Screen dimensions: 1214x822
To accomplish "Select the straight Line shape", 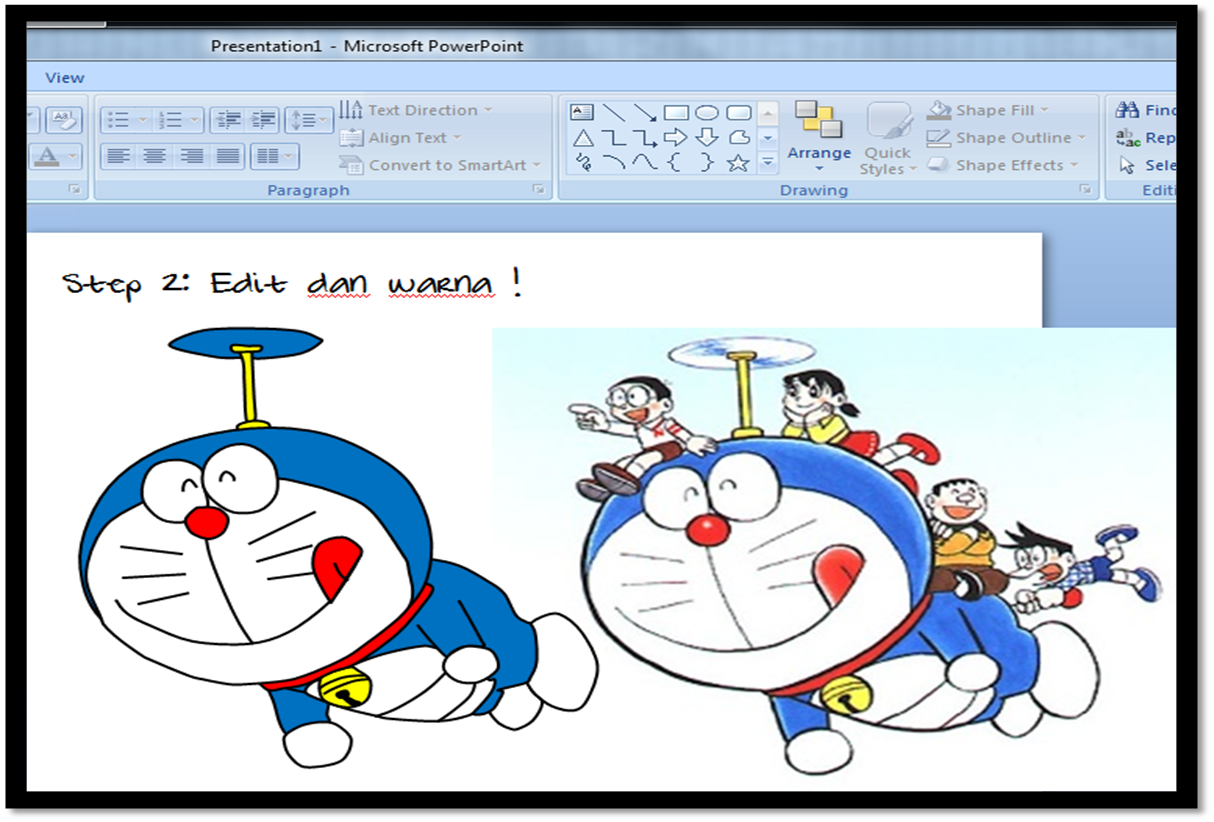I will pyautogui.click(x=613, y=113).
